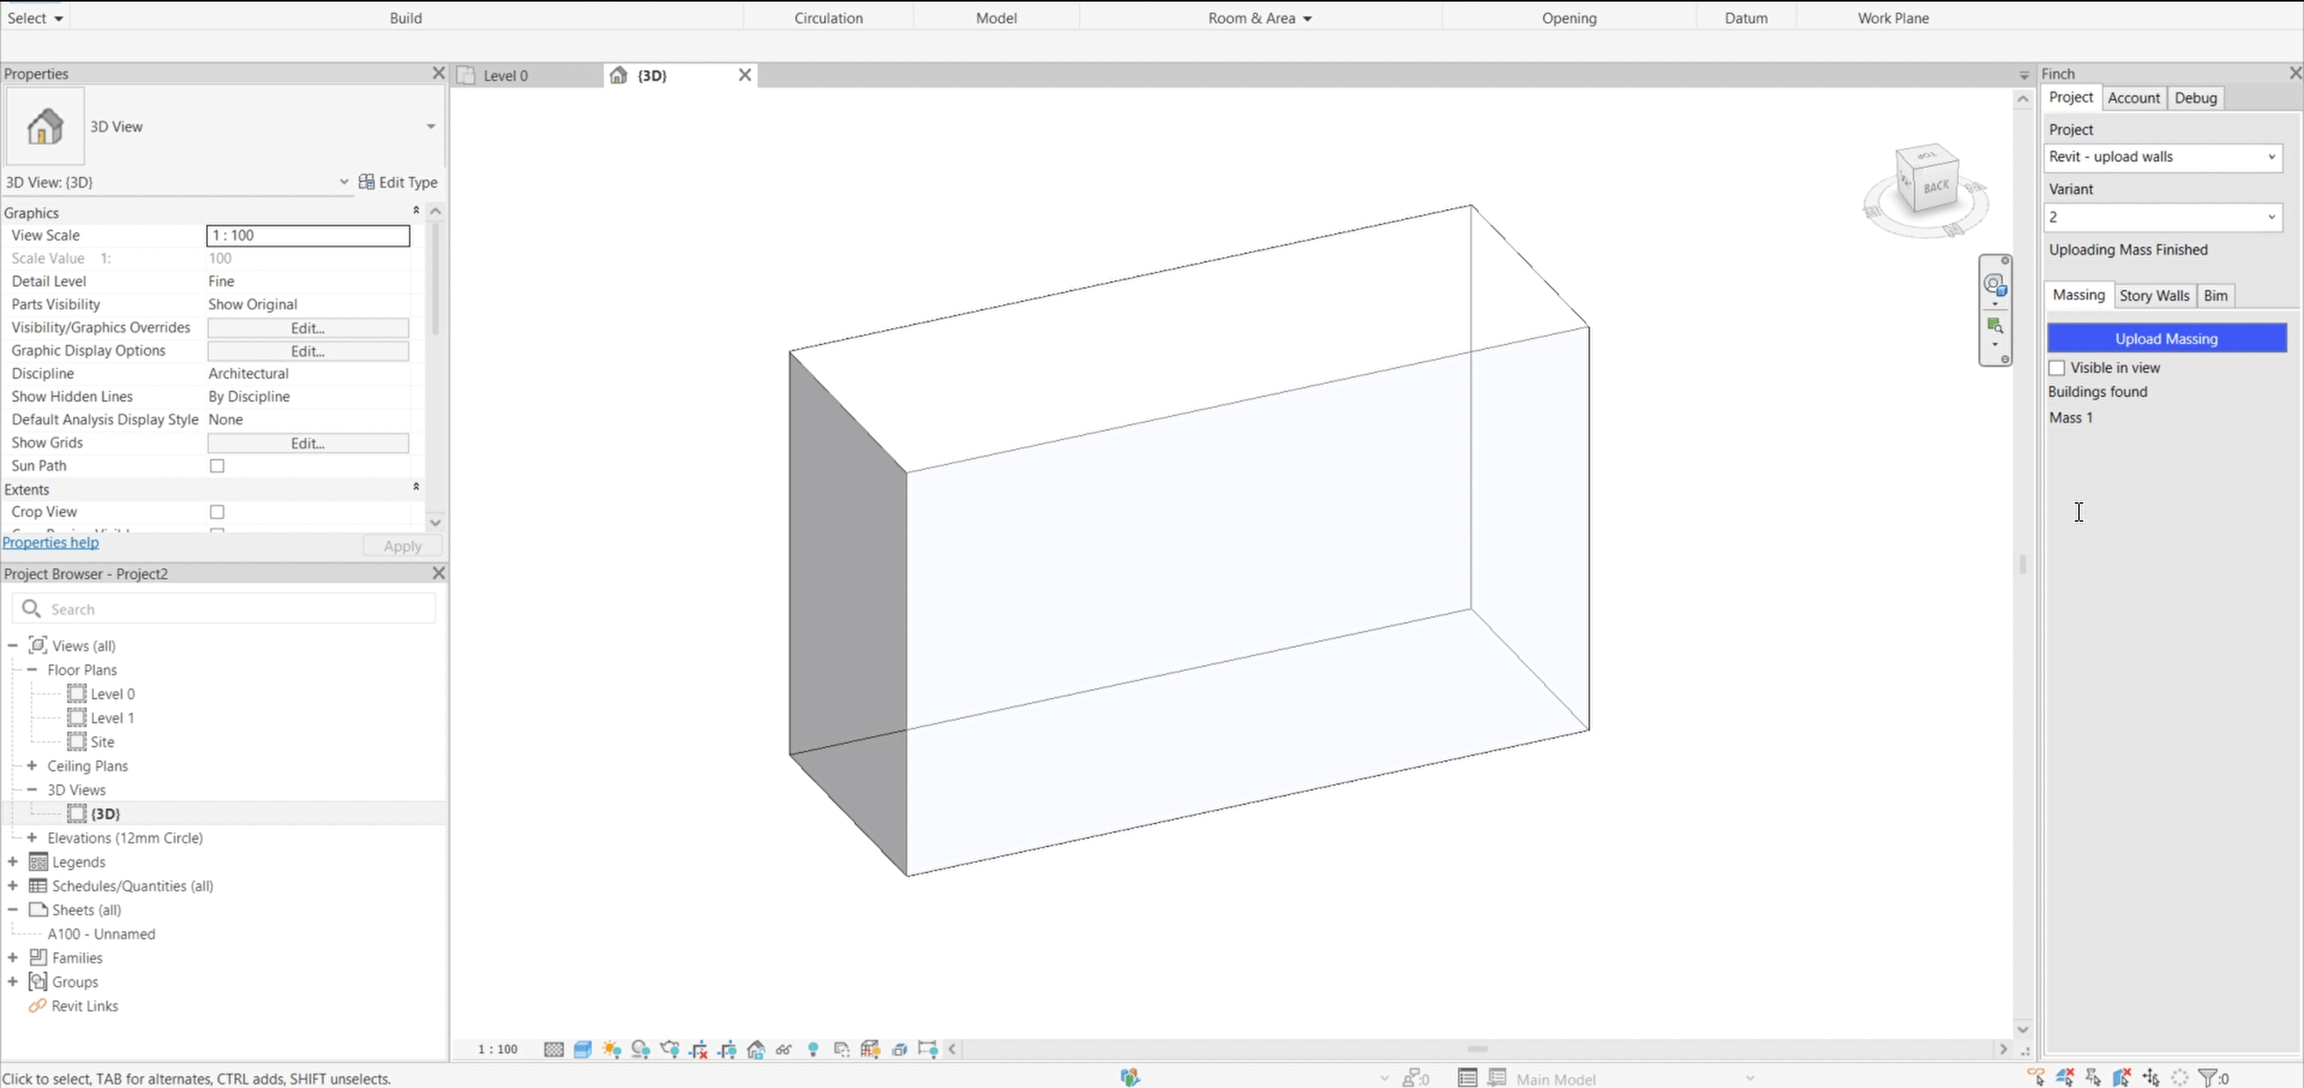Check the Crop View checkbox
The height and width of the screenshot is (1088, 2304).
(217, 512)
